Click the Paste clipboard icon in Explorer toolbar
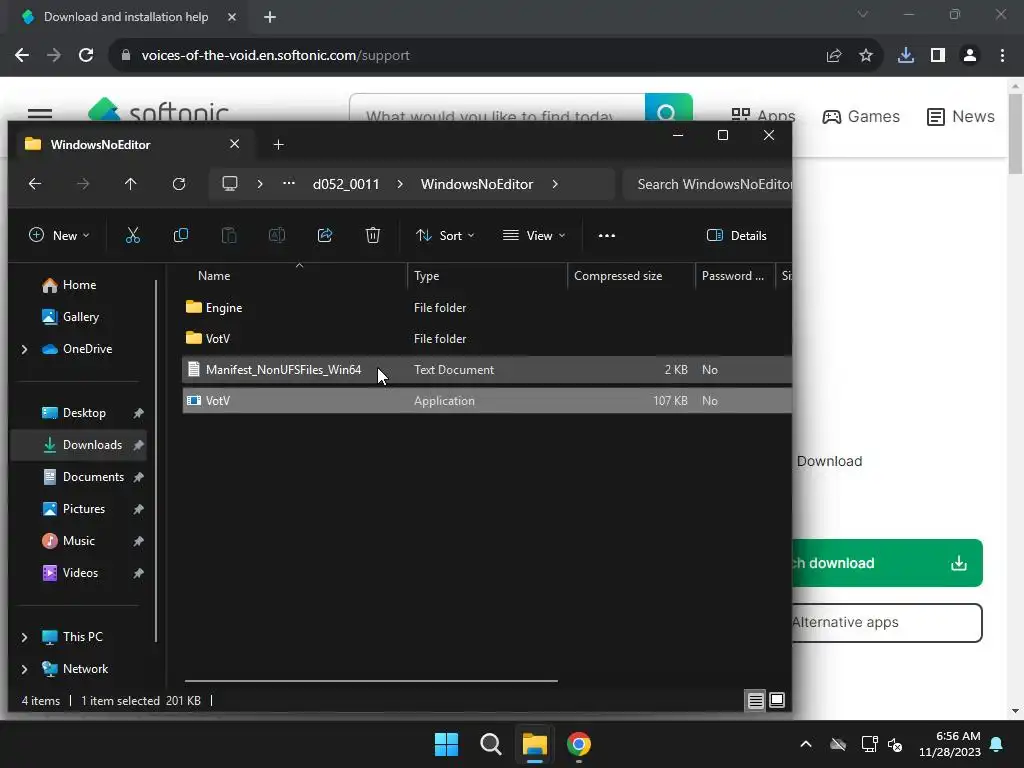Viewport: 1024px width, 768px height. click(229, 236)
